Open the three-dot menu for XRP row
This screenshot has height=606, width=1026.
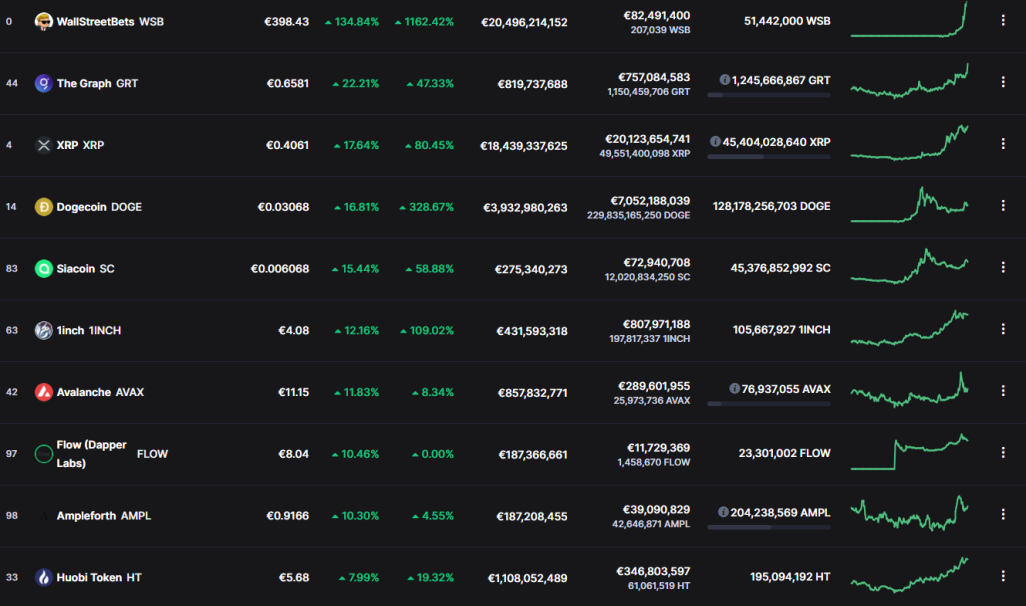click(x=1003, y=144)
